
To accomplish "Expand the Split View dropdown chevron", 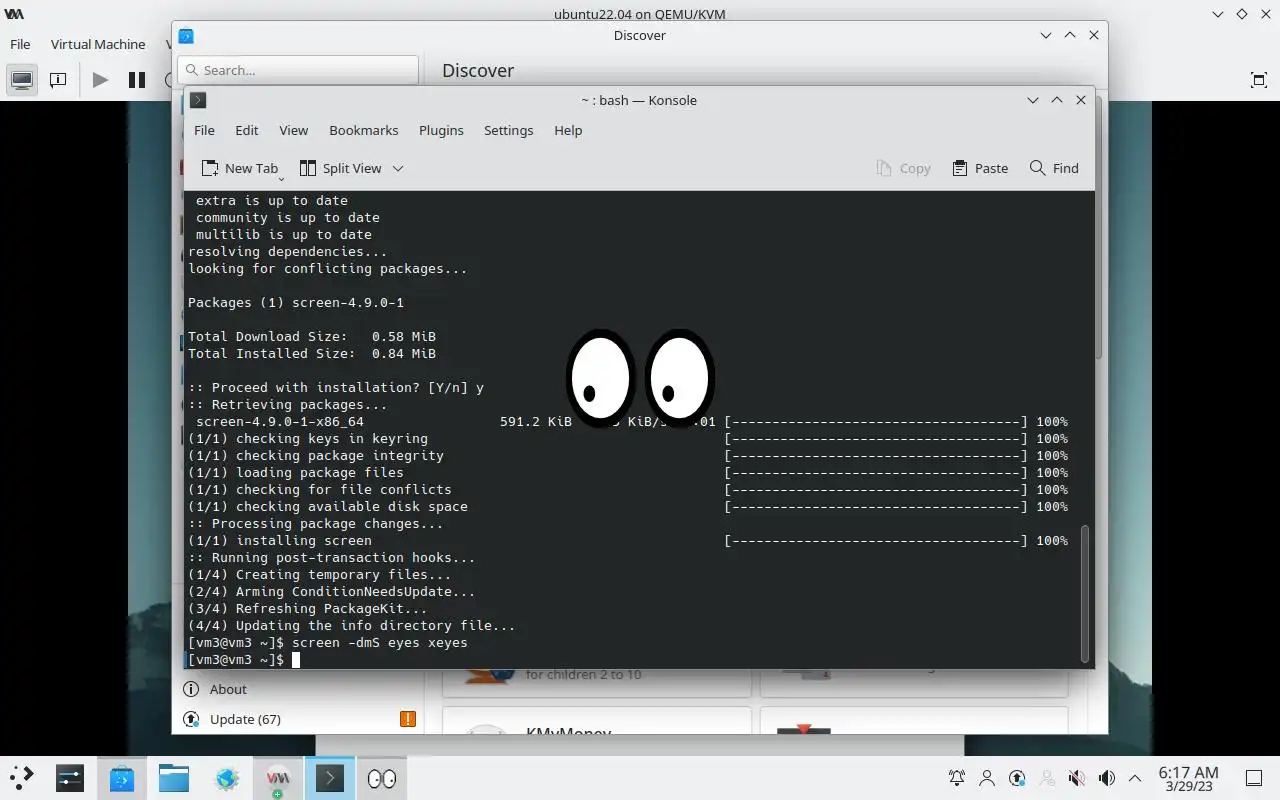I will (x=398, y=168).
